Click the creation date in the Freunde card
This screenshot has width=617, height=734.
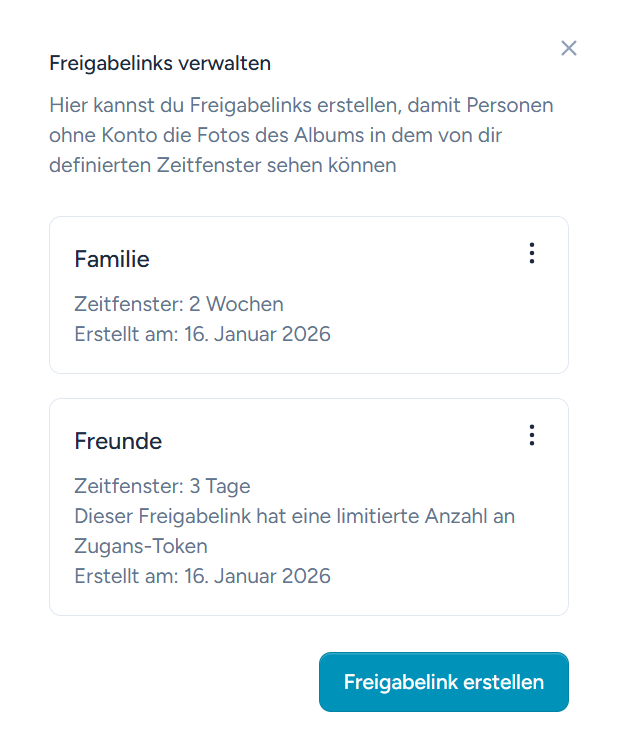coord(202,576)
